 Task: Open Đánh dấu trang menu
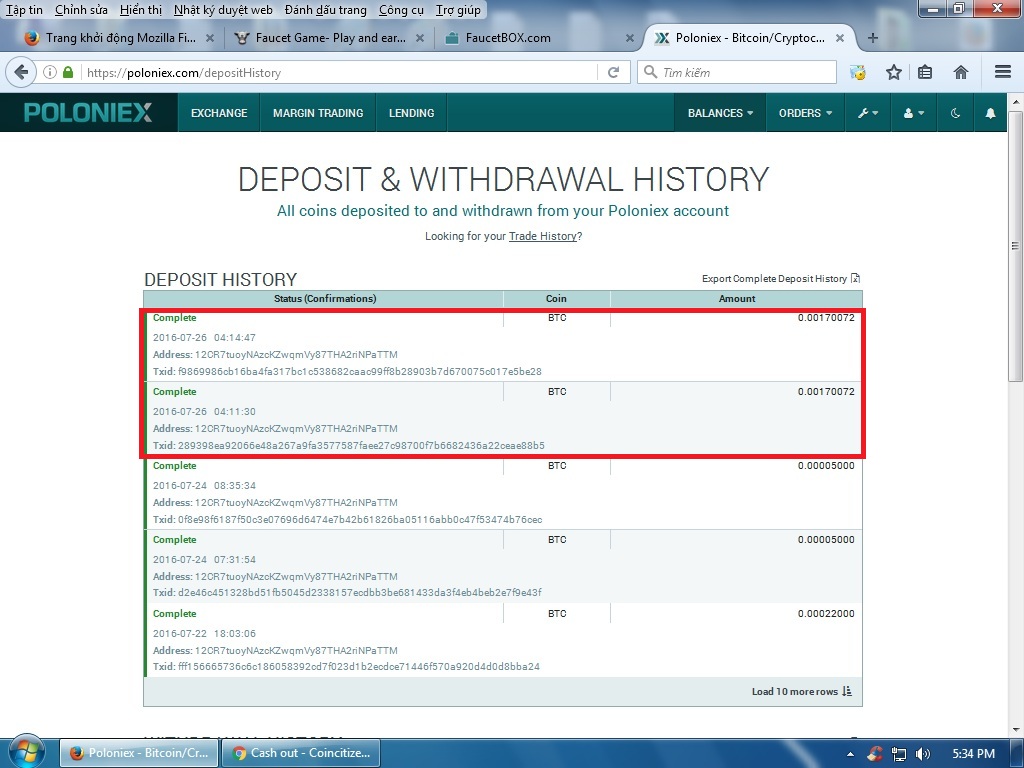tap(325, 10)
